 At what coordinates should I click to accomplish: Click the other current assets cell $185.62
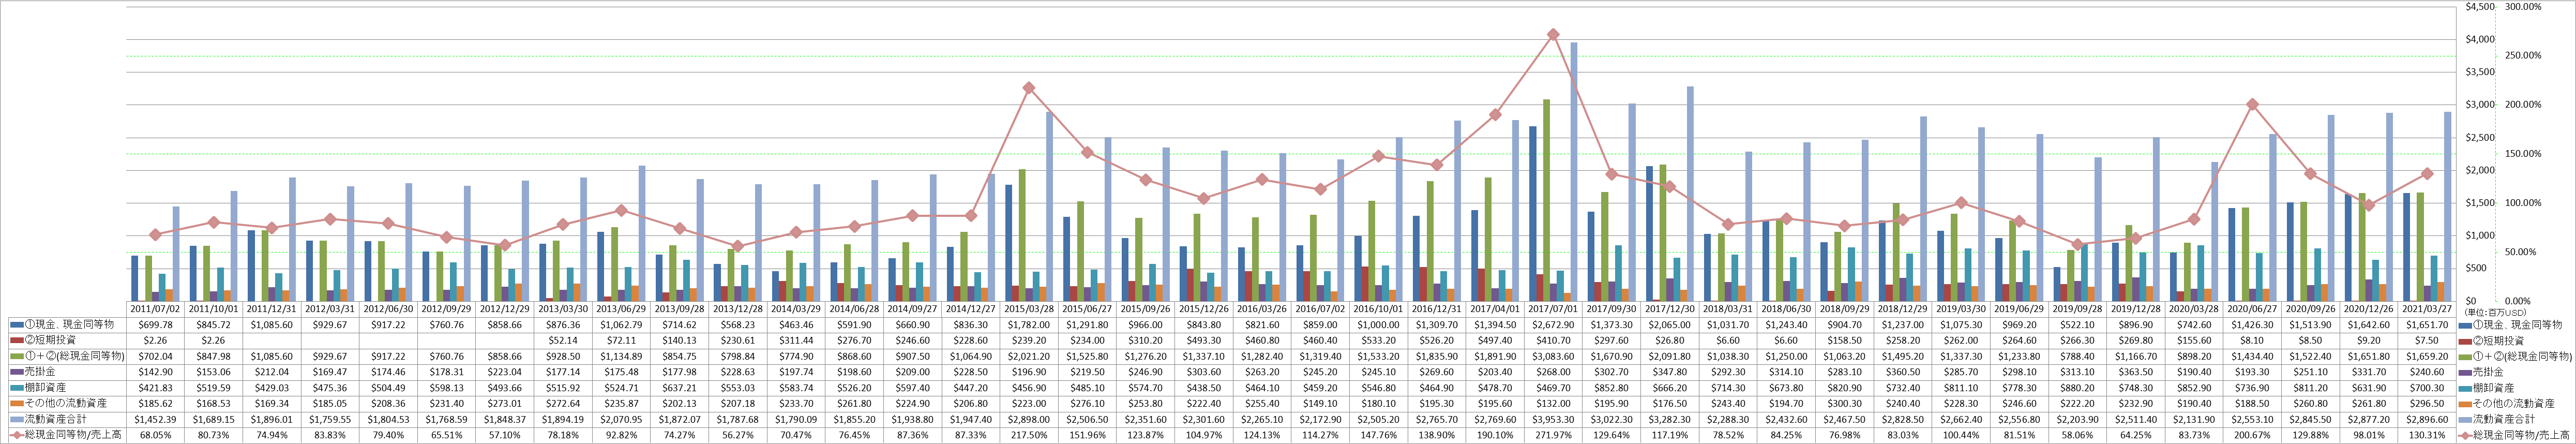tap(154, 403)
